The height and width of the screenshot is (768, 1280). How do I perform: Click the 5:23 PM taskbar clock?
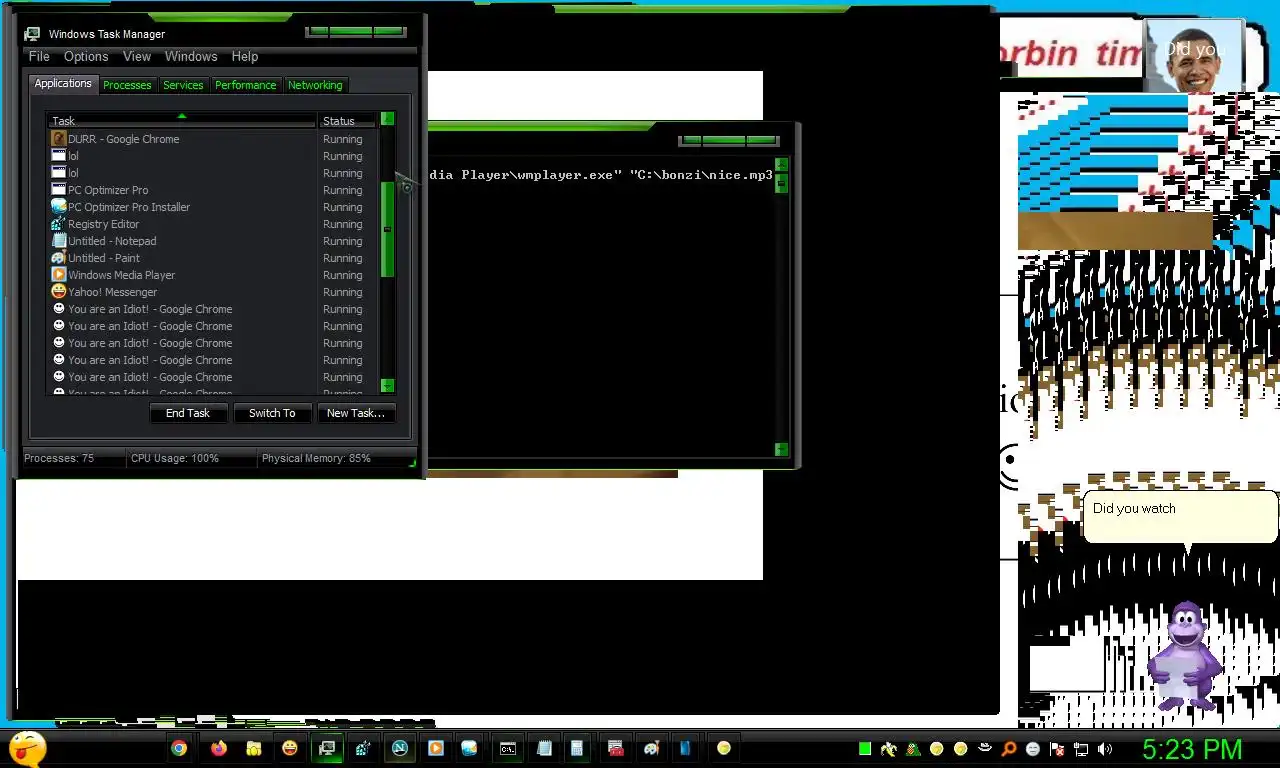click(x=1192, y=749)
